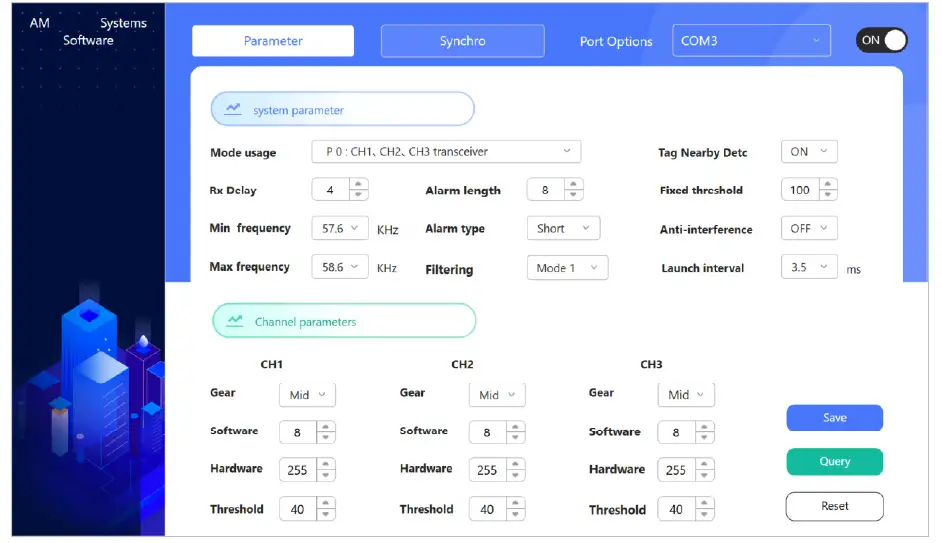Click the system parameter chart icon
The image size is (942, 543).
(x=232, y=109)
